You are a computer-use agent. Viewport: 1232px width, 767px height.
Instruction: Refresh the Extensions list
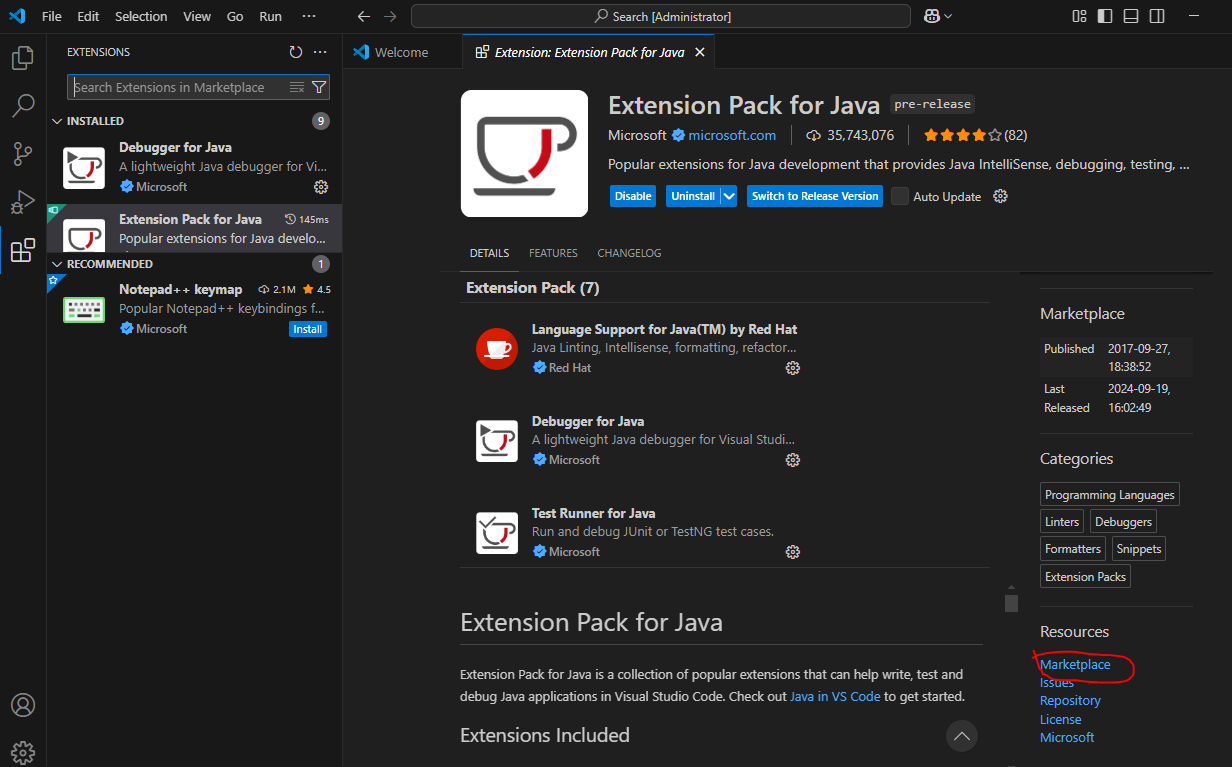click(x=296, y=52)
